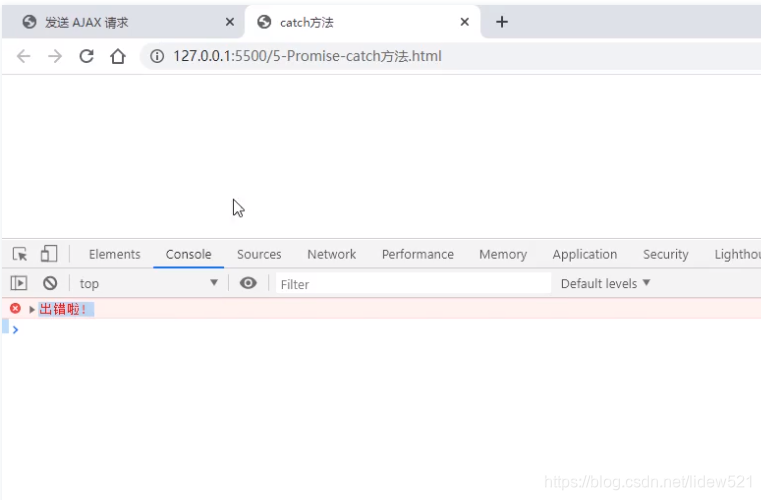761x500 pixels.
Task: Select the Console panel tab
Action: tap(188, 254)
